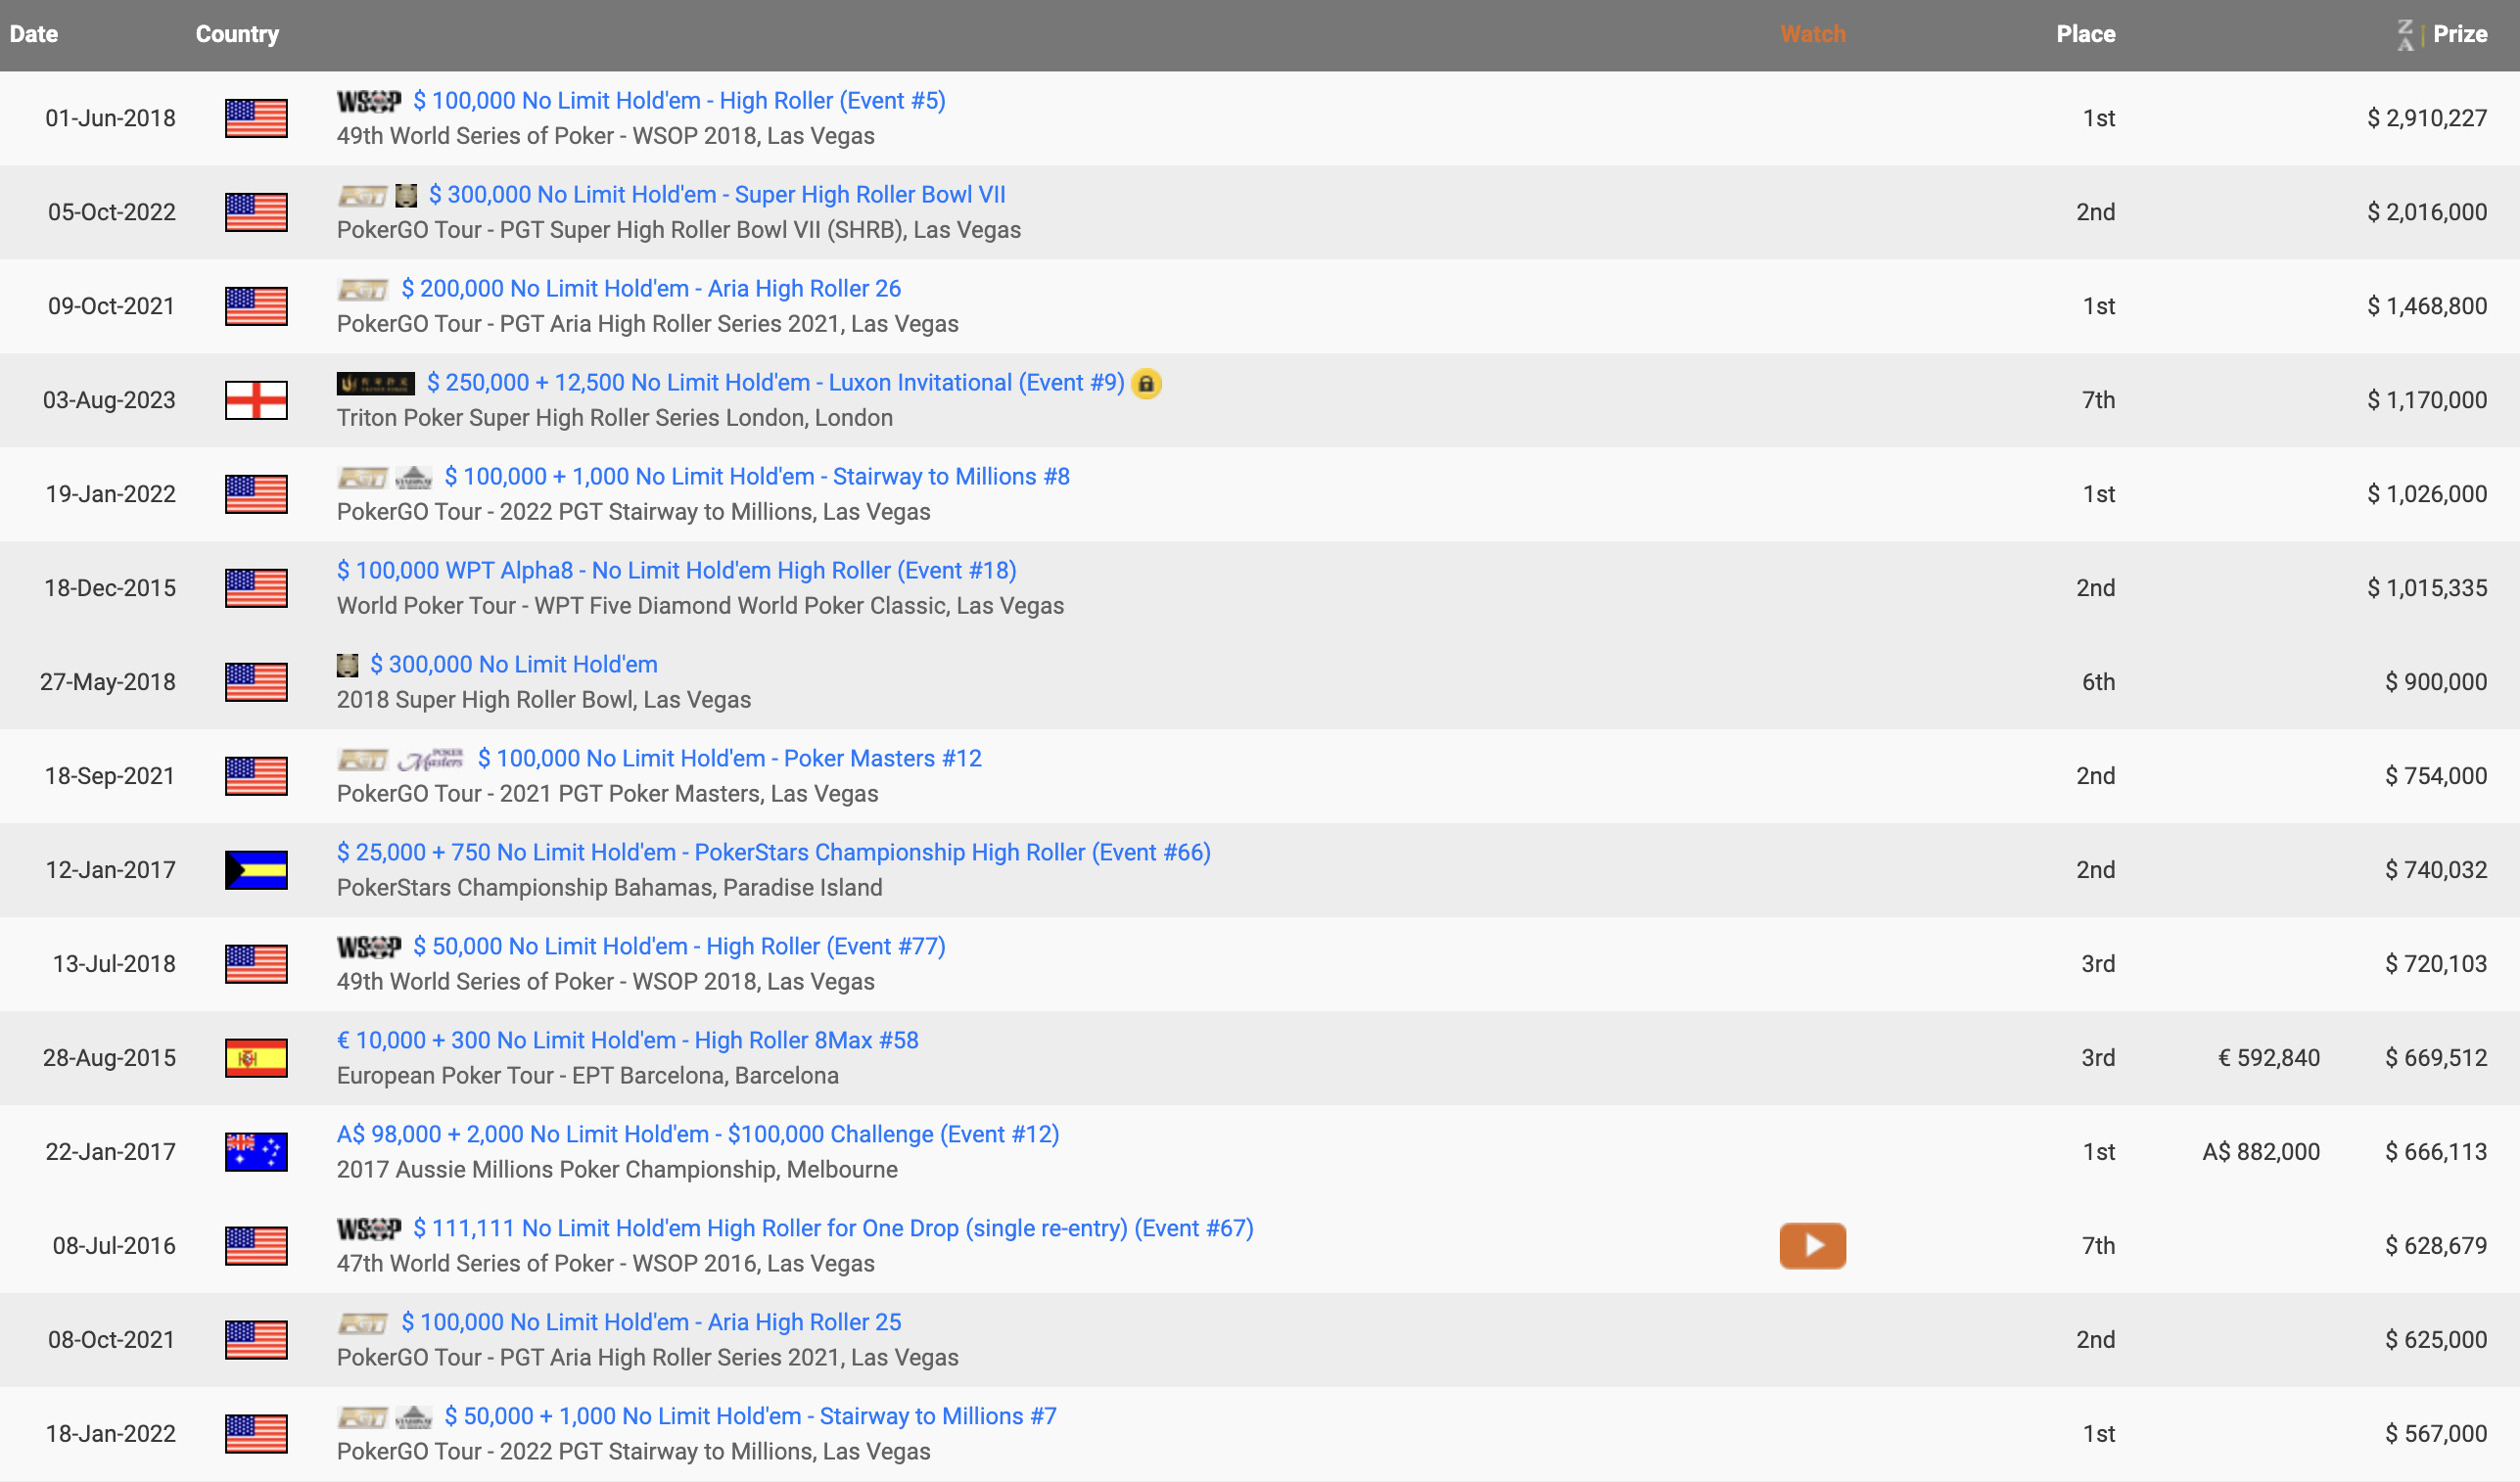Sort by the Country column header
Viewport: 2520px width, 1482px height.
tap(237, 34)
